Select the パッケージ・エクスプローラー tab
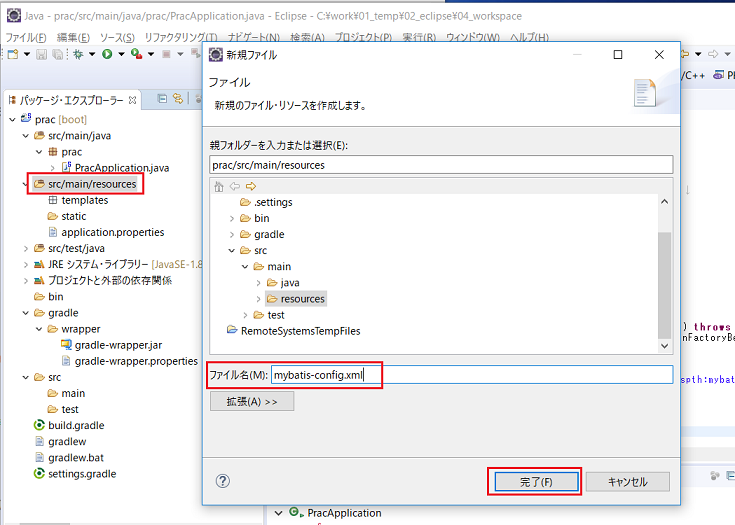Viewport: 735px width, 525px height. (x=71, y=100)
